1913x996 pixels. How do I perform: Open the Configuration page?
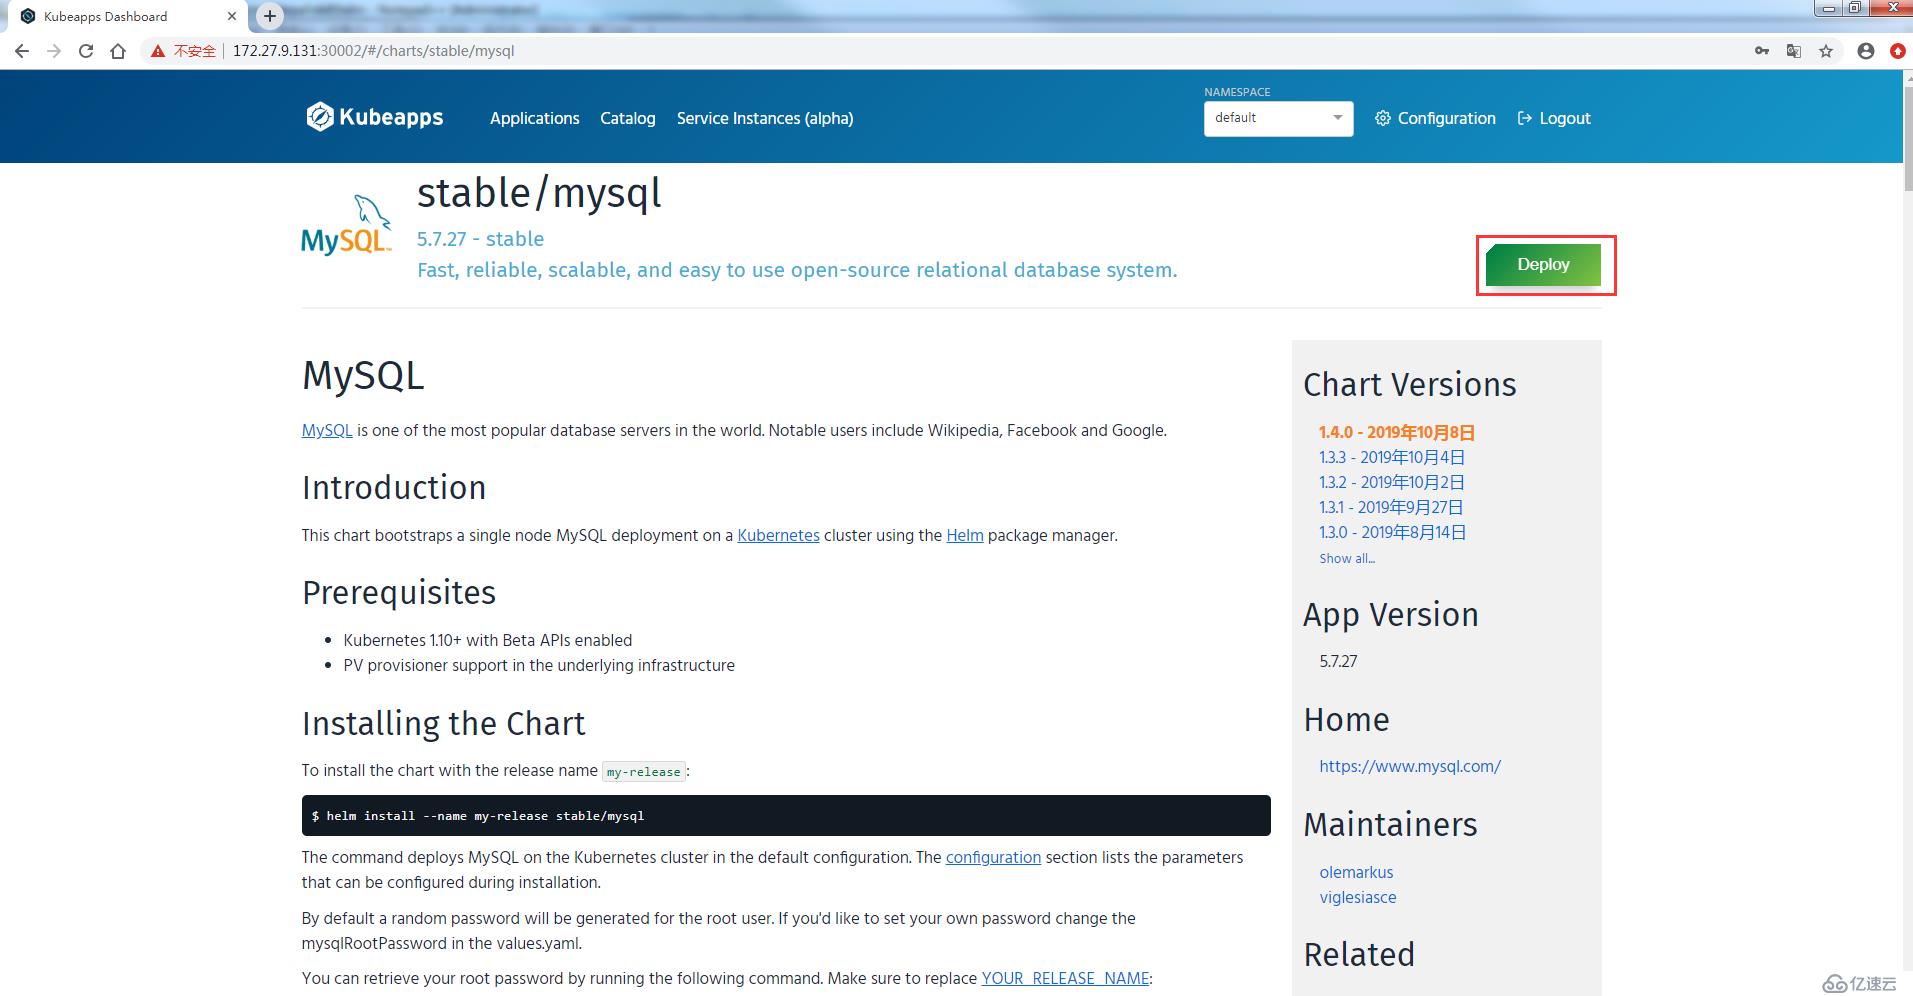(x=1435, y=118)
